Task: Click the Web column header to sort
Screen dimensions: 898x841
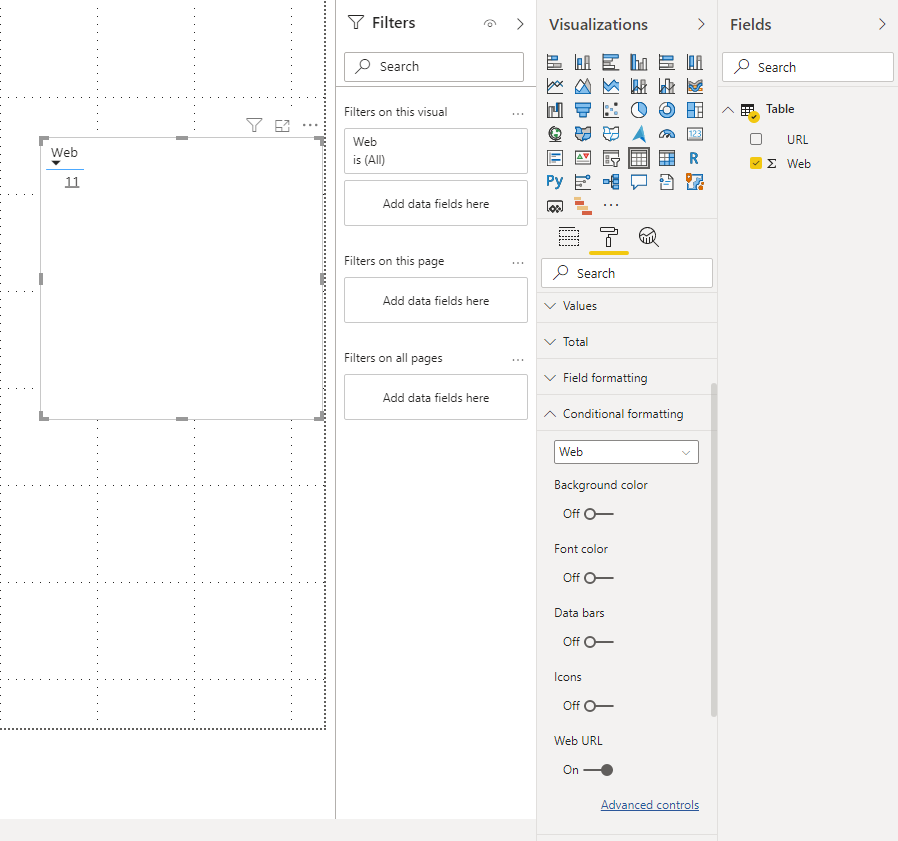Action: [64, 152]
